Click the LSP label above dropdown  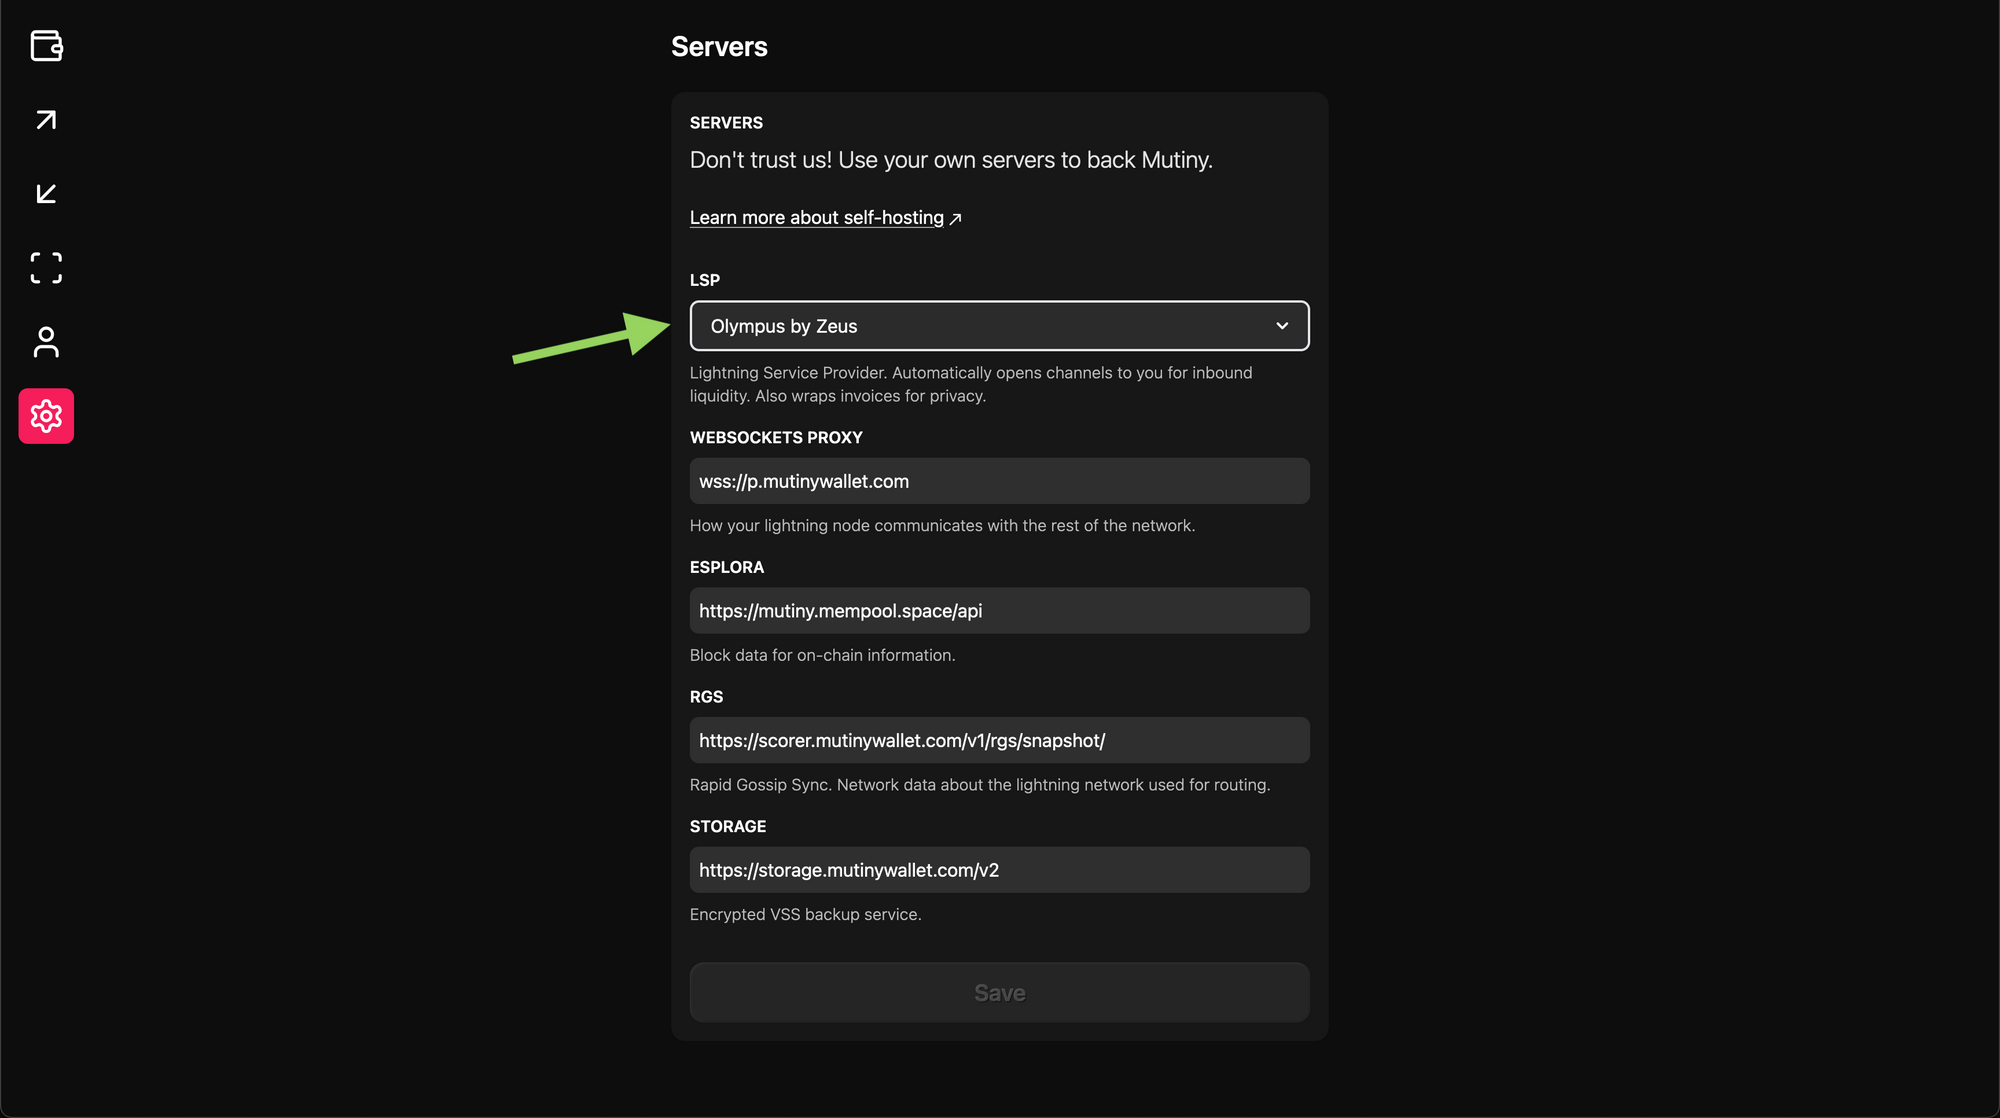tap(704, 280)
